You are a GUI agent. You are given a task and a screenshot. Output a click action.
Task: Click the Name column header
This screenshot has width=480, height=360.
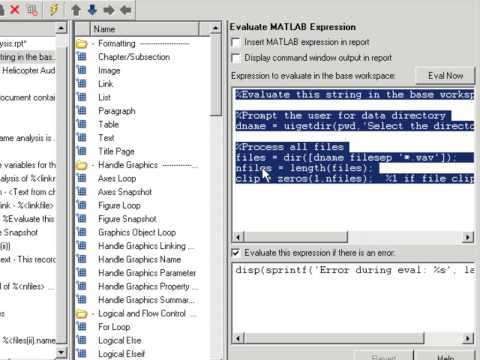click(145, 29)
